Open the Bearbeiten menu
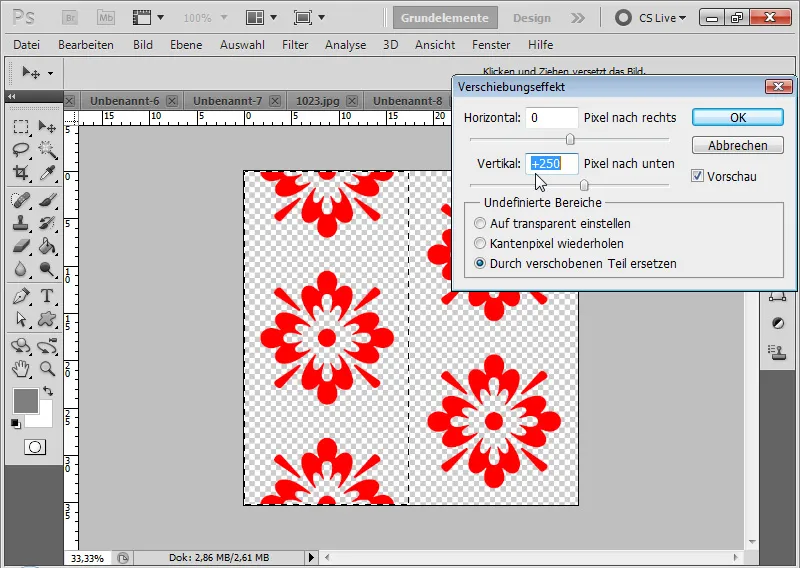This screenshot has height=568, width=800. [x=86, y=45]
